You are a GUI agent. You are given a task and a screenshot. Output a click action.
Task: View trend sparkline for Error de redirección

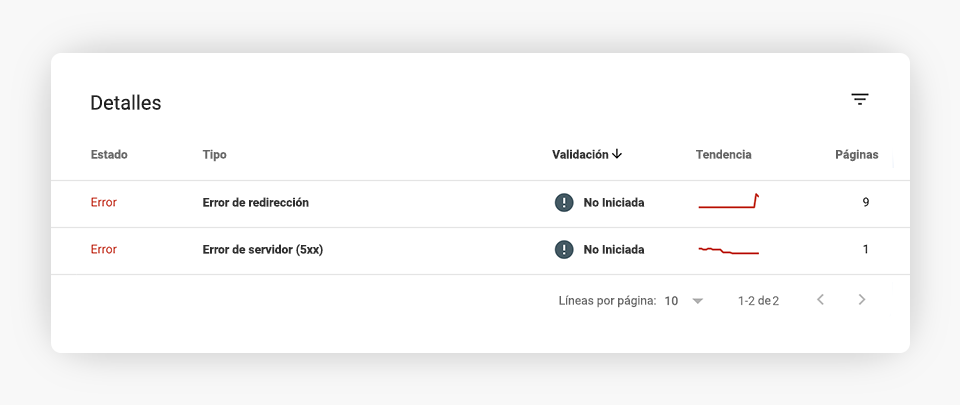[x=729, y=201]
